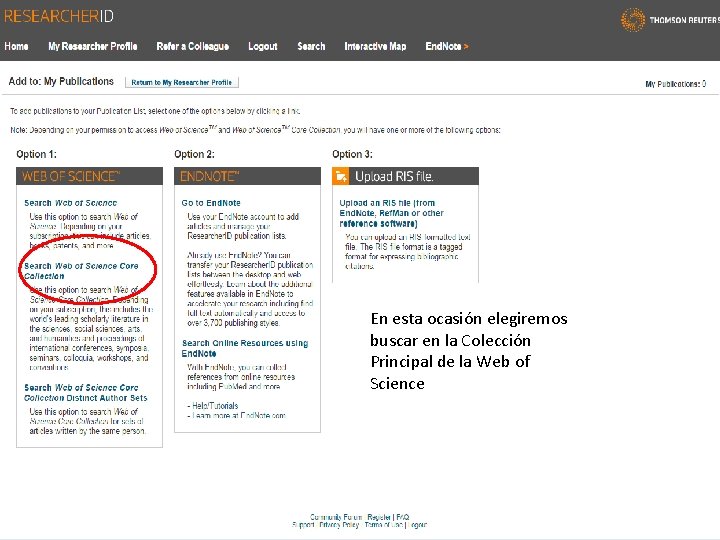
Task: Click the 'Option 2:' label
Action: 194,154
